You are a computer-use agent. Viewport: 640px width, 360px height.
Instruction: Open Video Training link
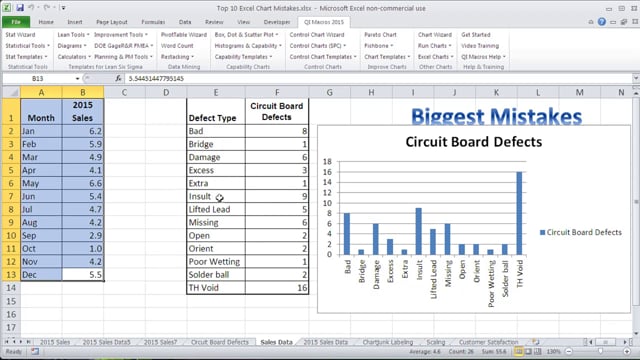click(x=480, y=46)
